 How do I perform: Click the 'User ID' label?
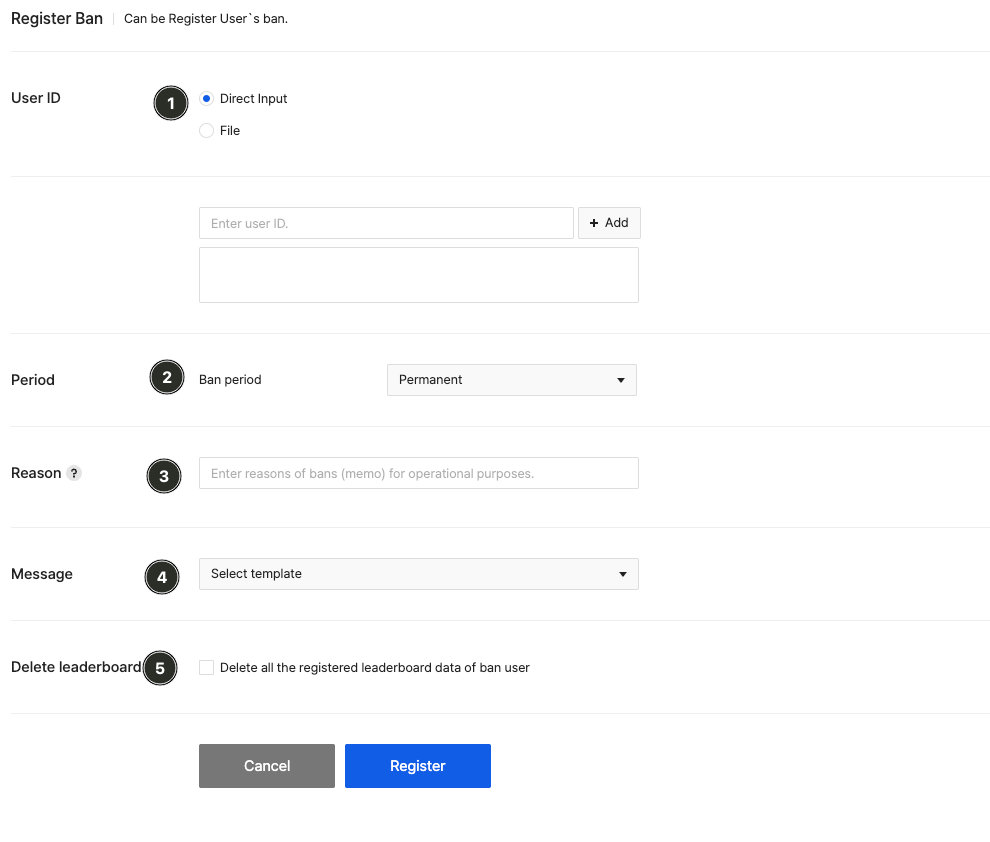[x=36, y=98]
